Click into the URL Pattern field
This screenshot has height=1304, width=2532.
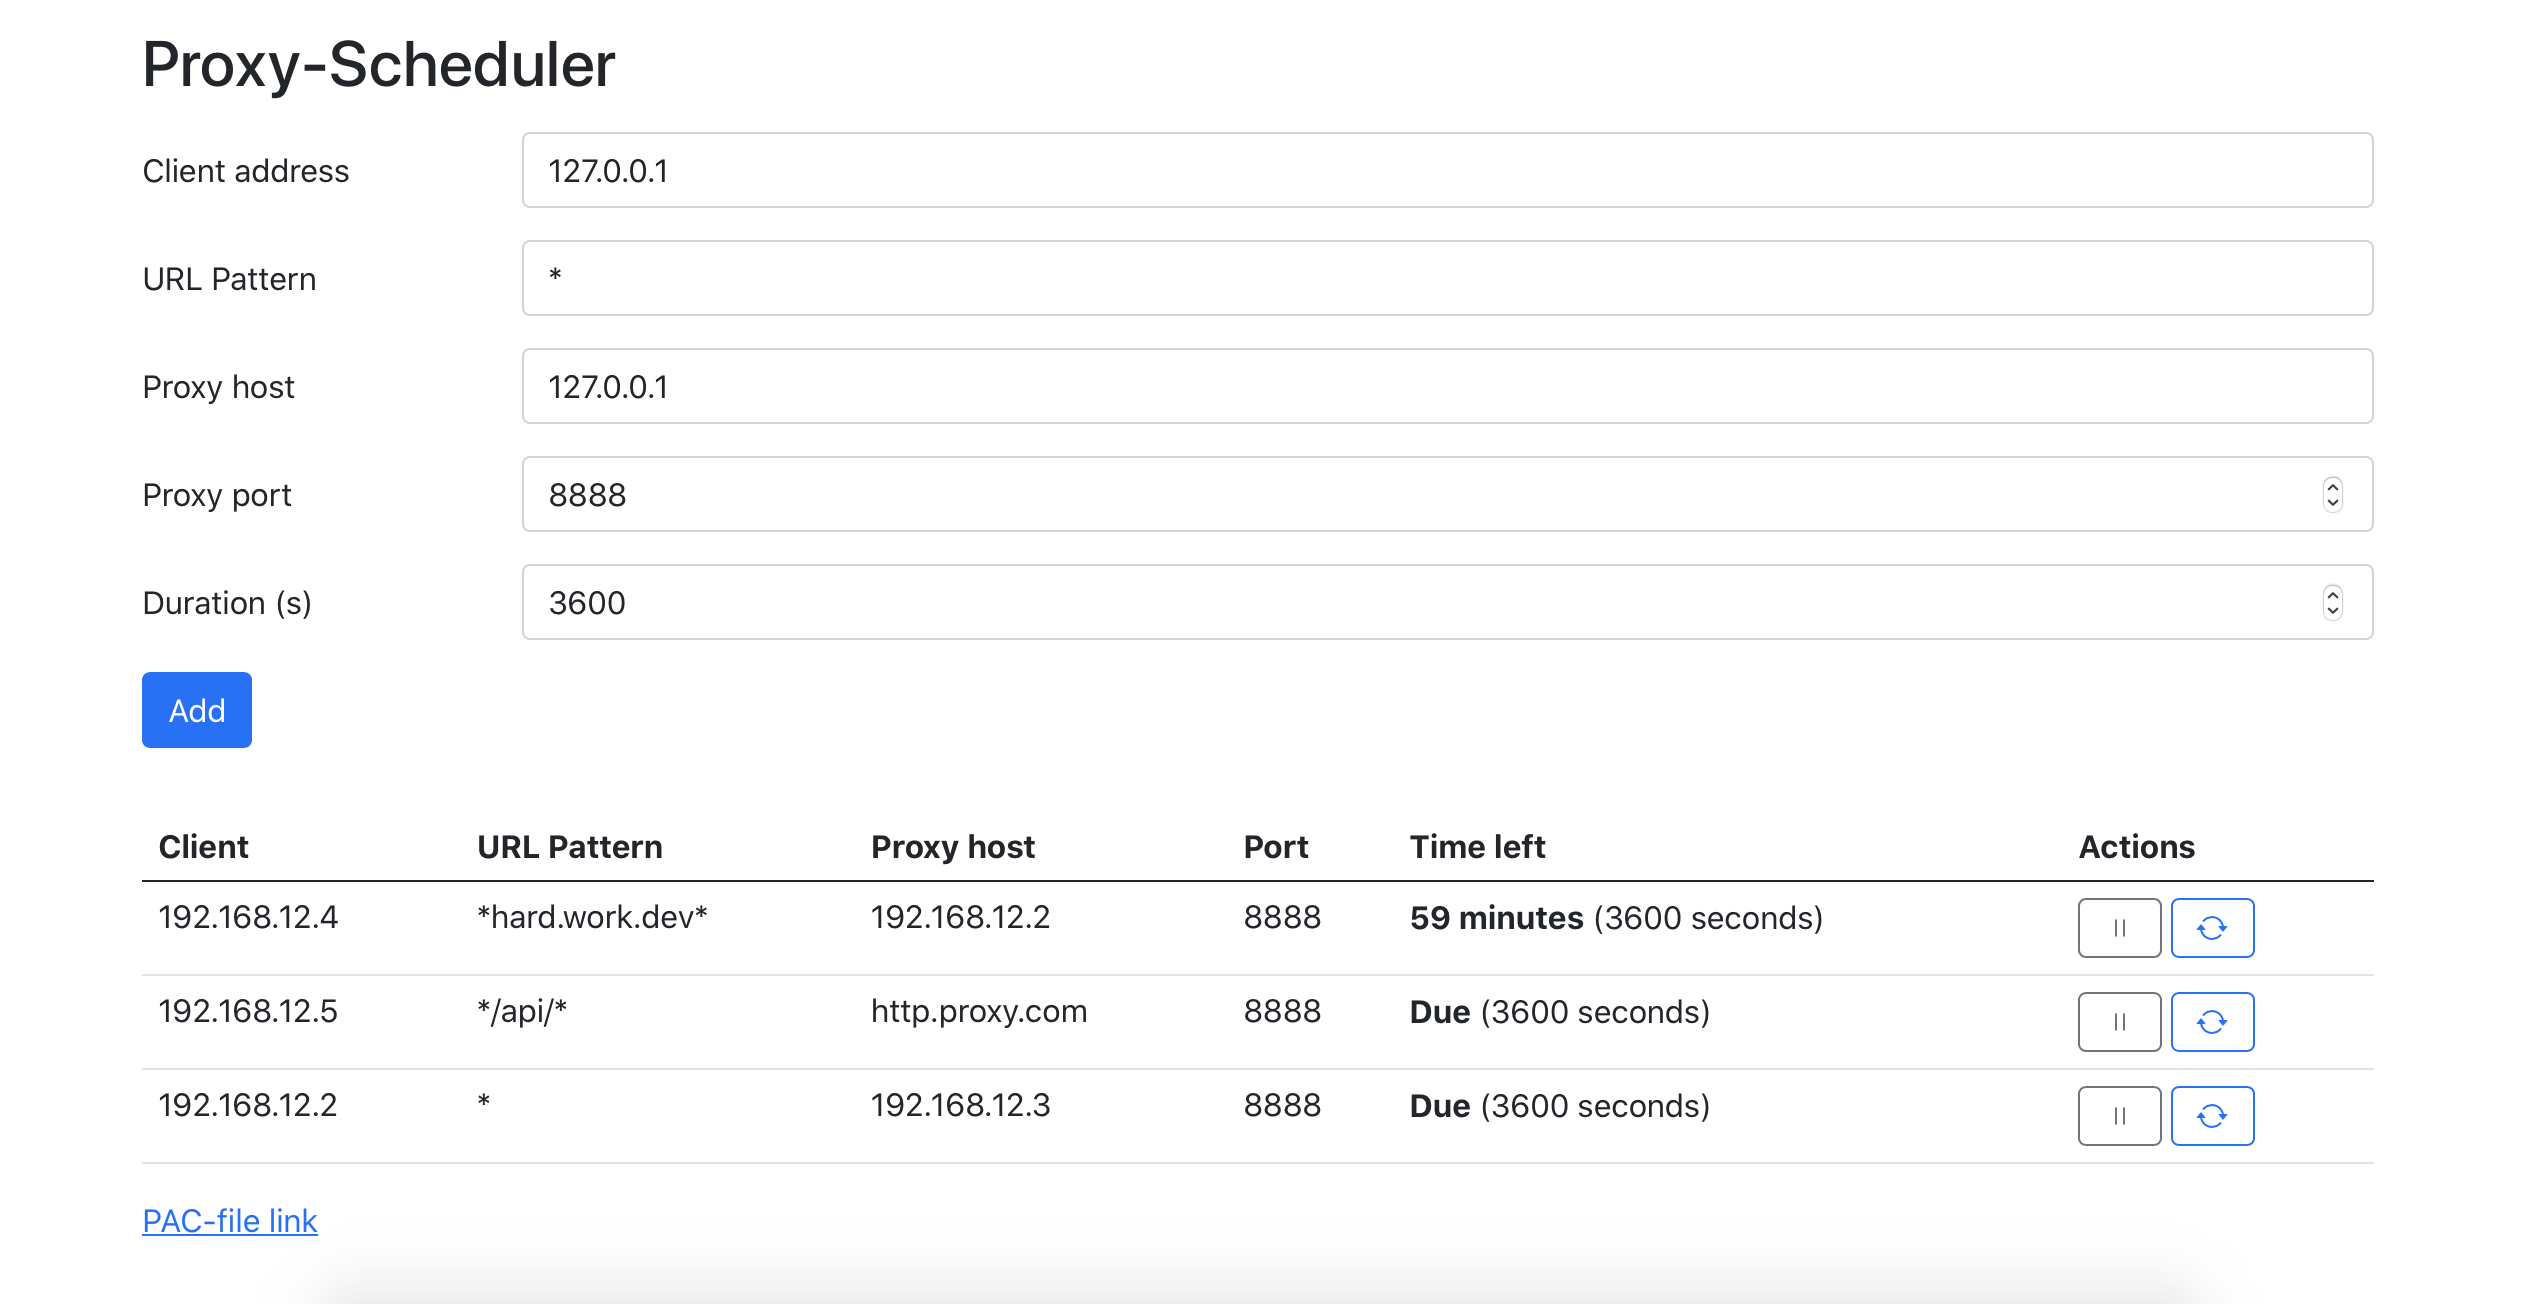click(1446, 279)
